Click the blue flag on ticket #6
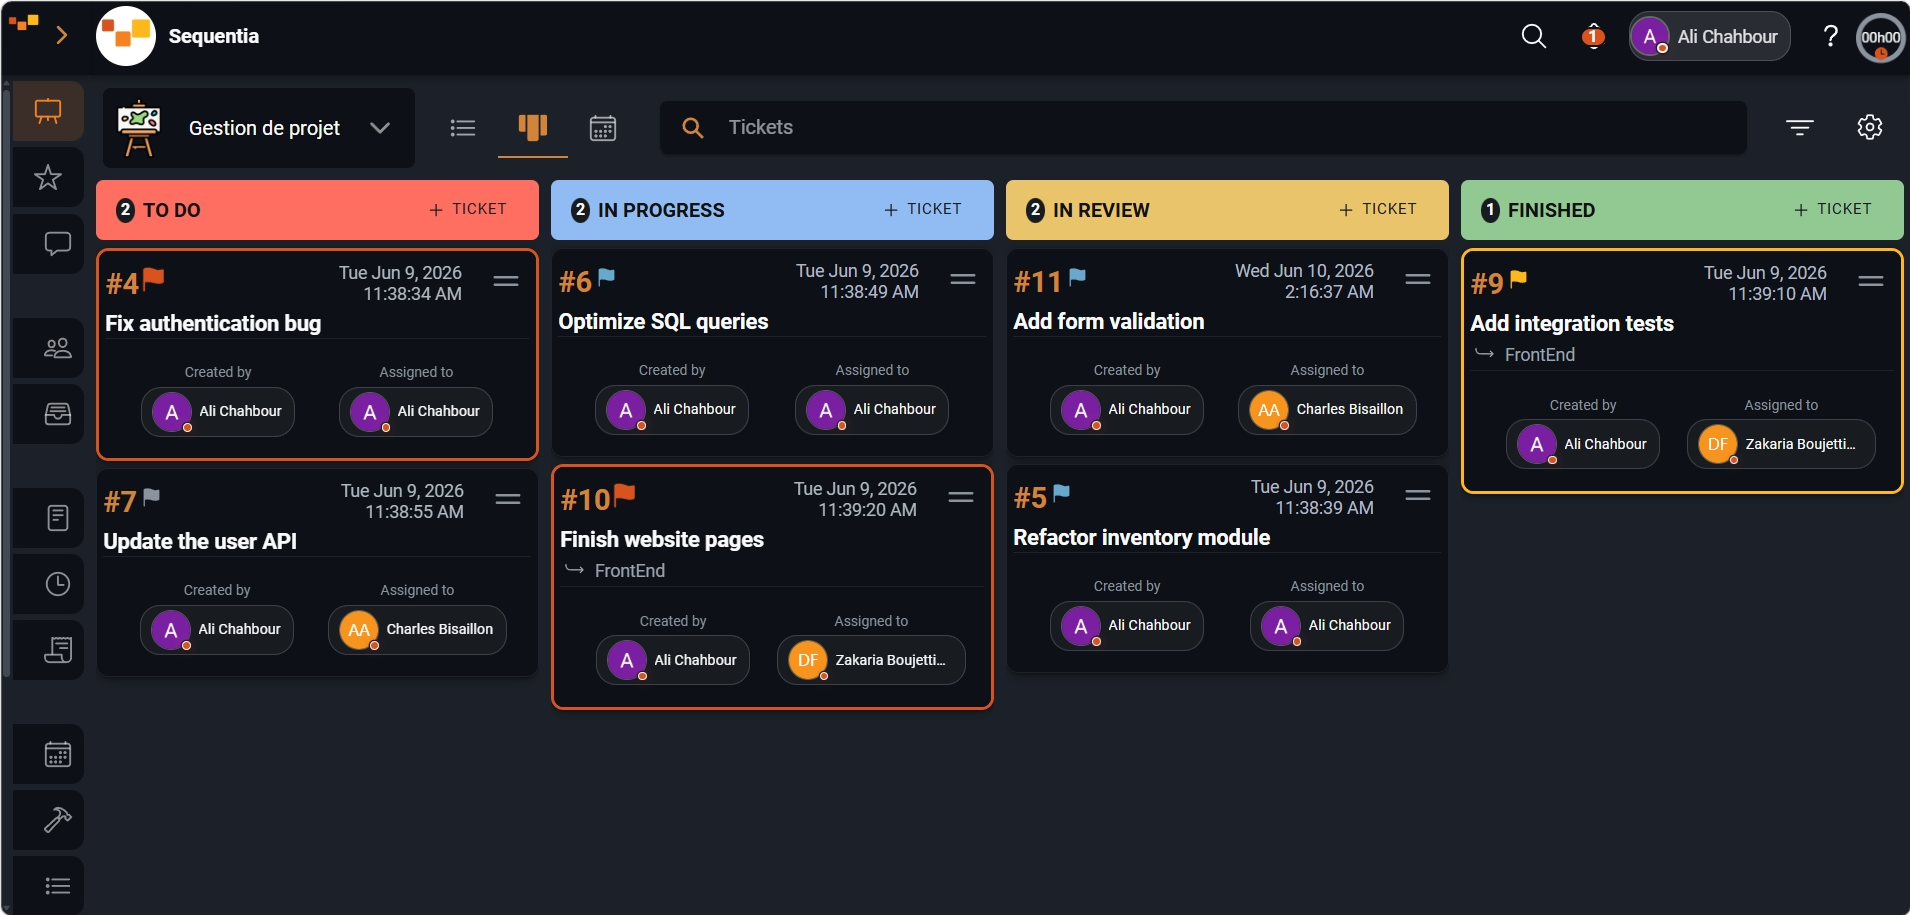 point(606,277)
